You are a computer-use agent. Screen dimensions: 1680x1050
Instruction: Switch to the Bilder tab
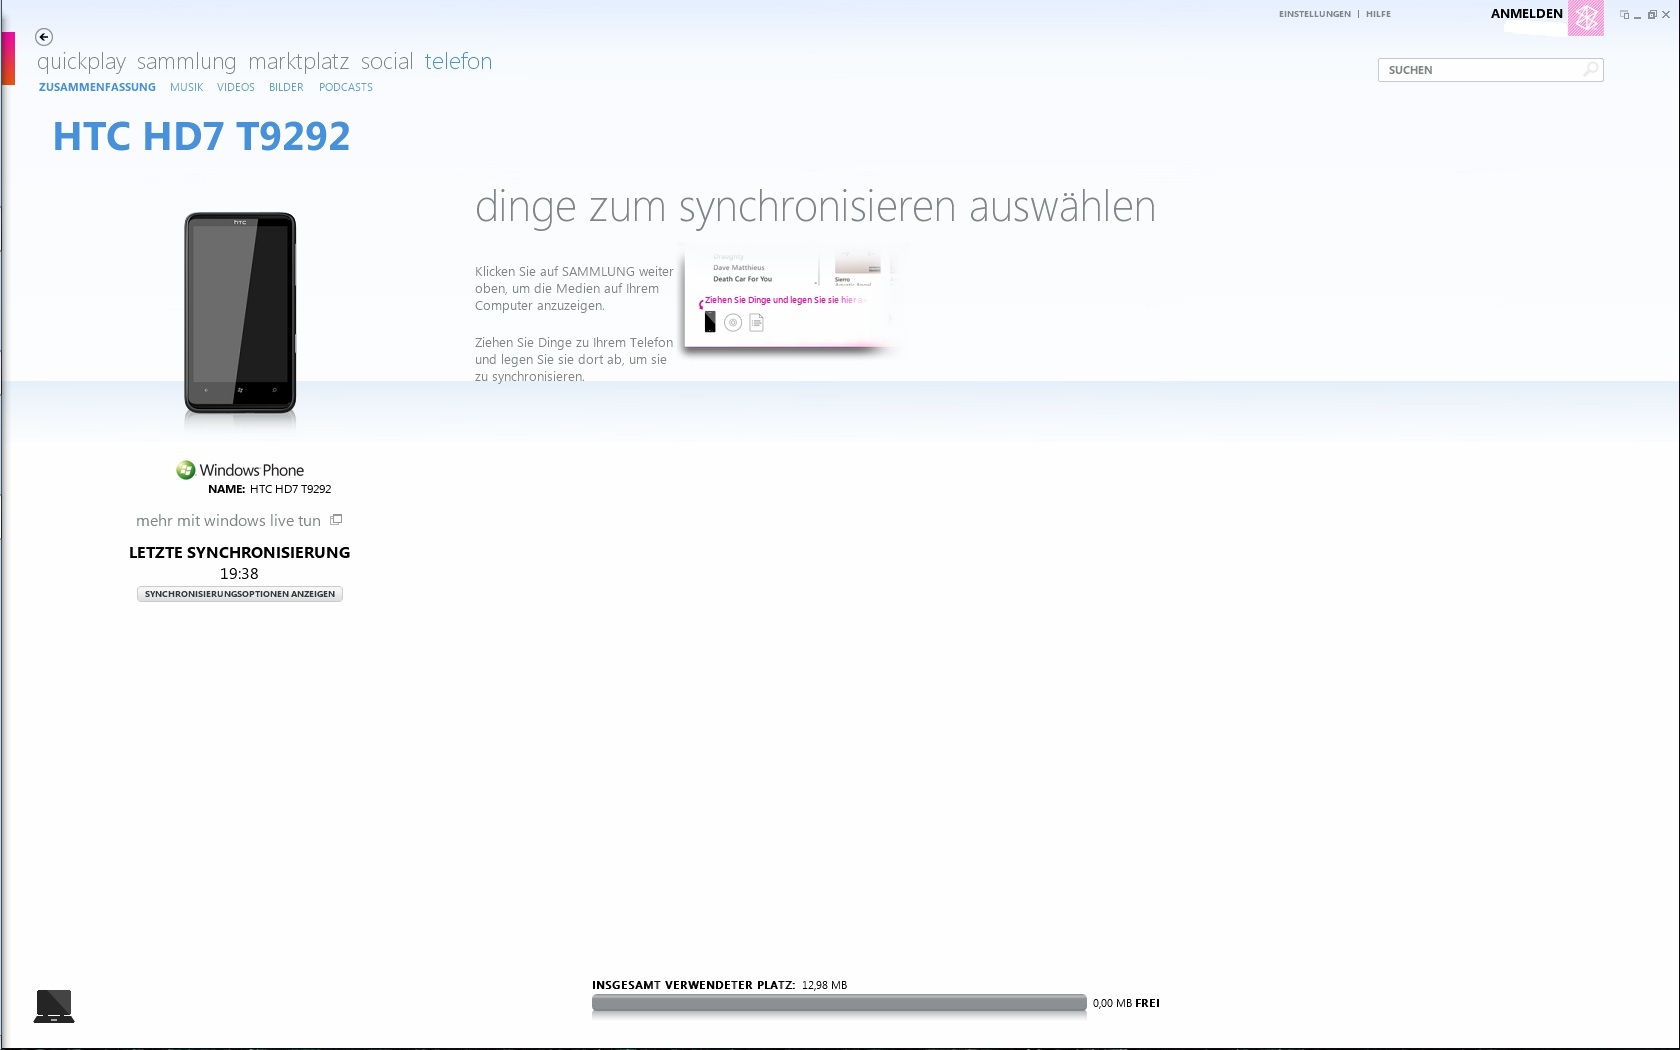(286, 87)
